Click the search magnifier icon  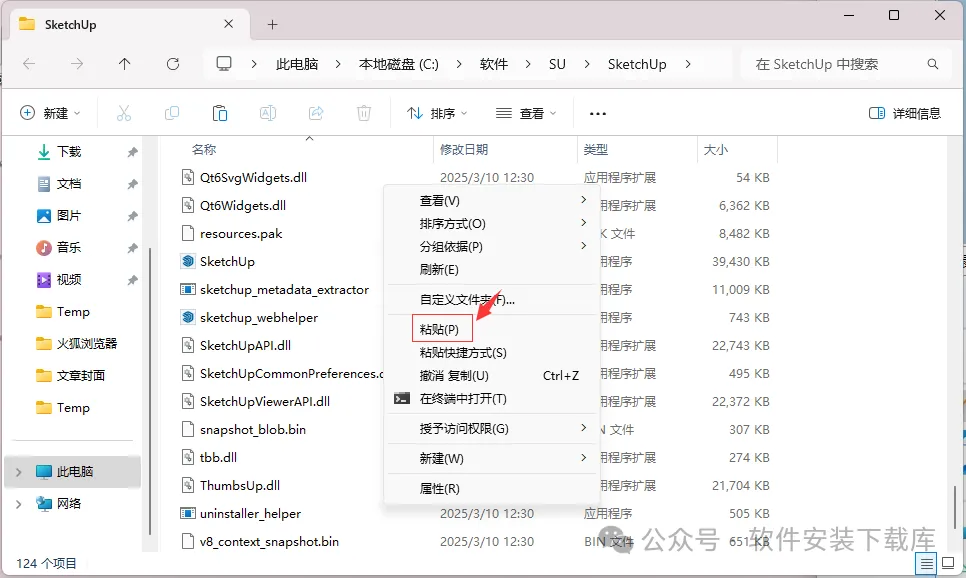pos(933,64)
